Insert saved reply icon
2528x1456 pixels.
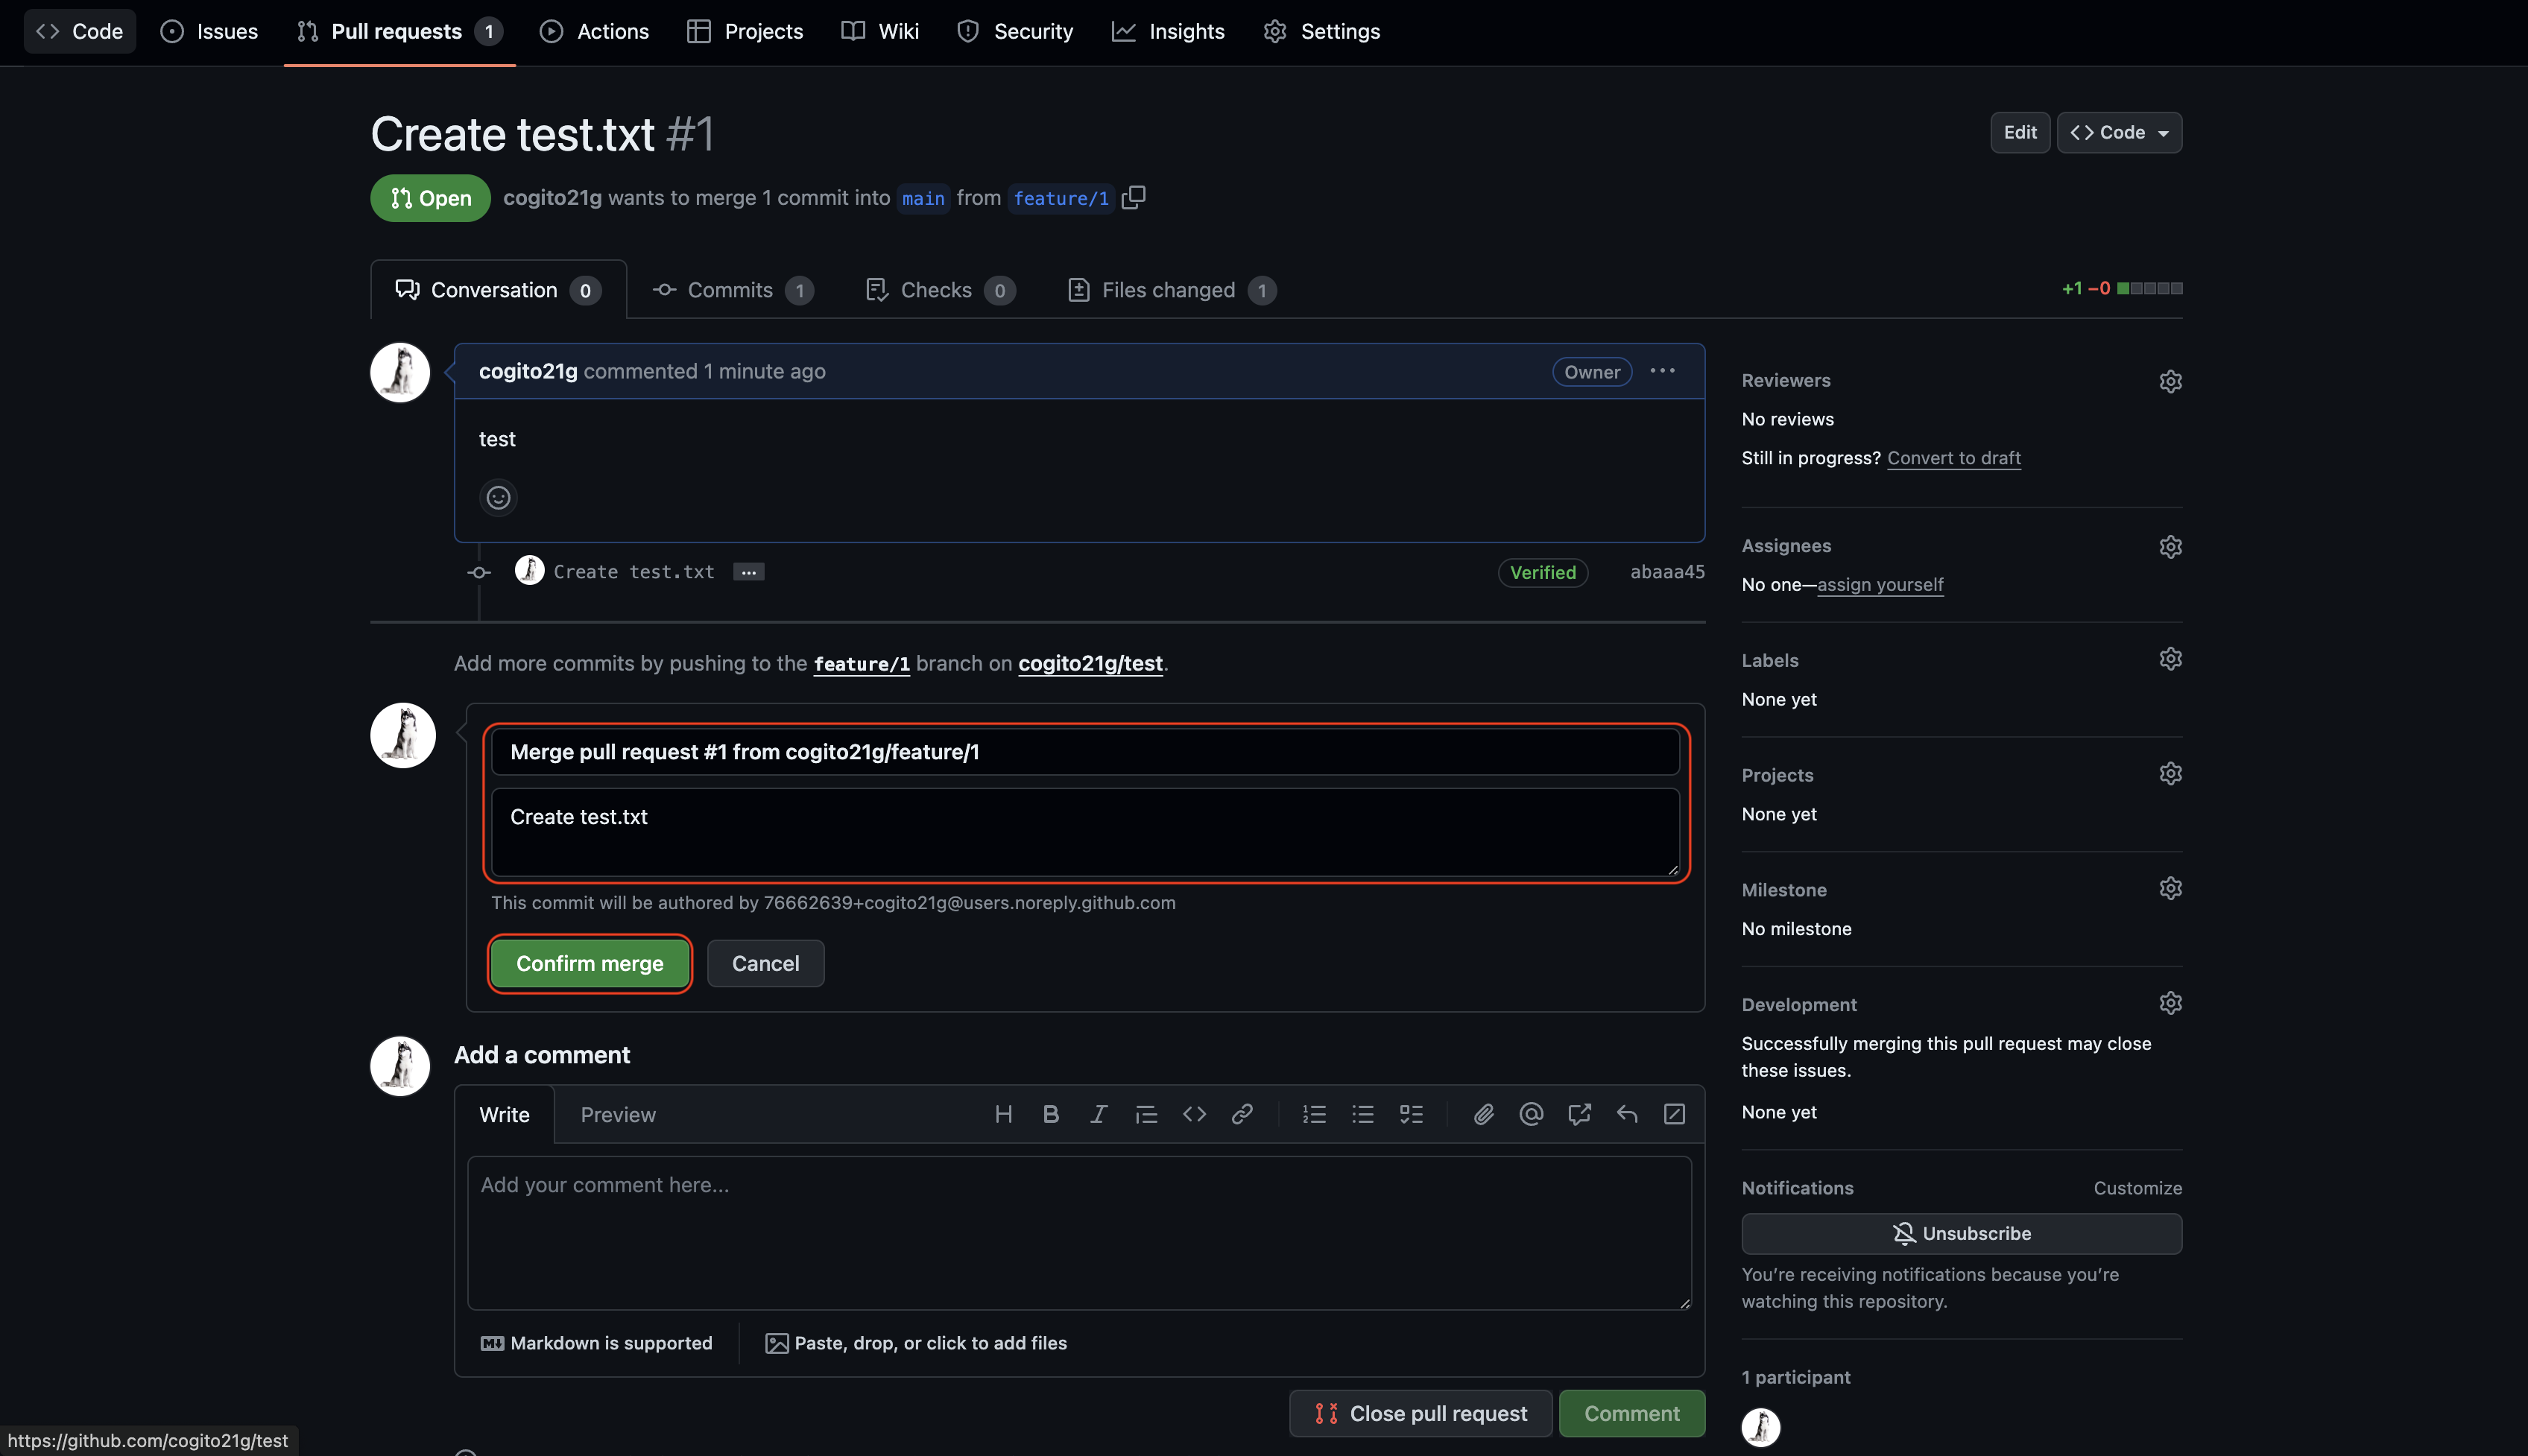point(1627,1114)
